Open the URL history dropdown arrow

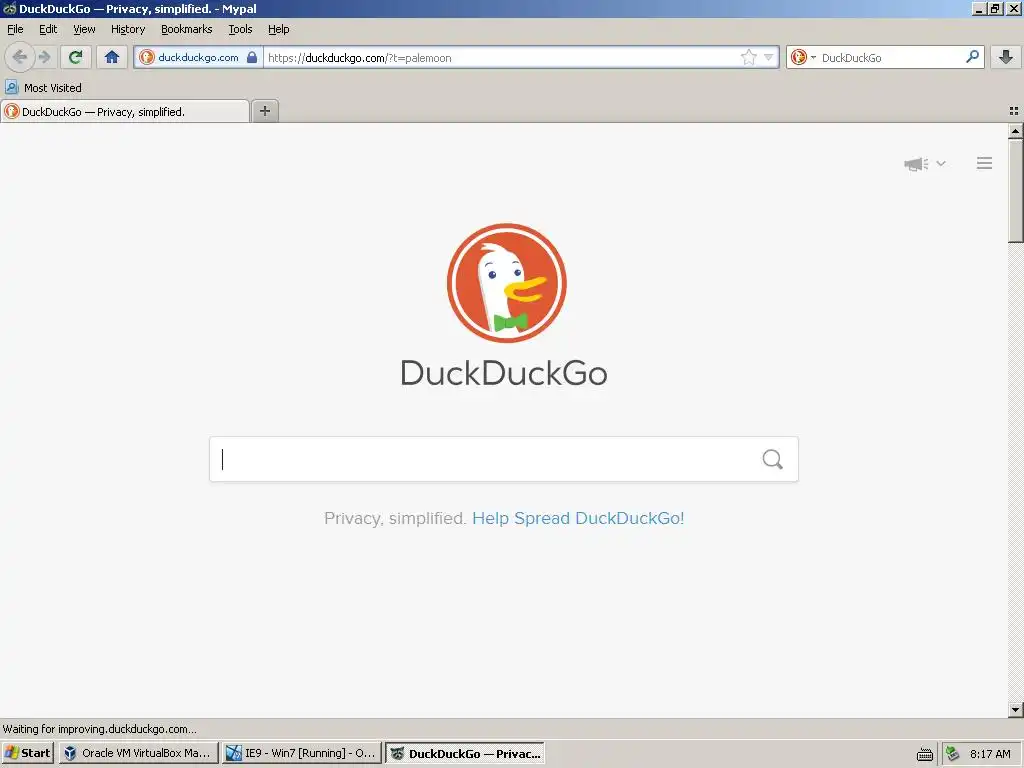769,57
